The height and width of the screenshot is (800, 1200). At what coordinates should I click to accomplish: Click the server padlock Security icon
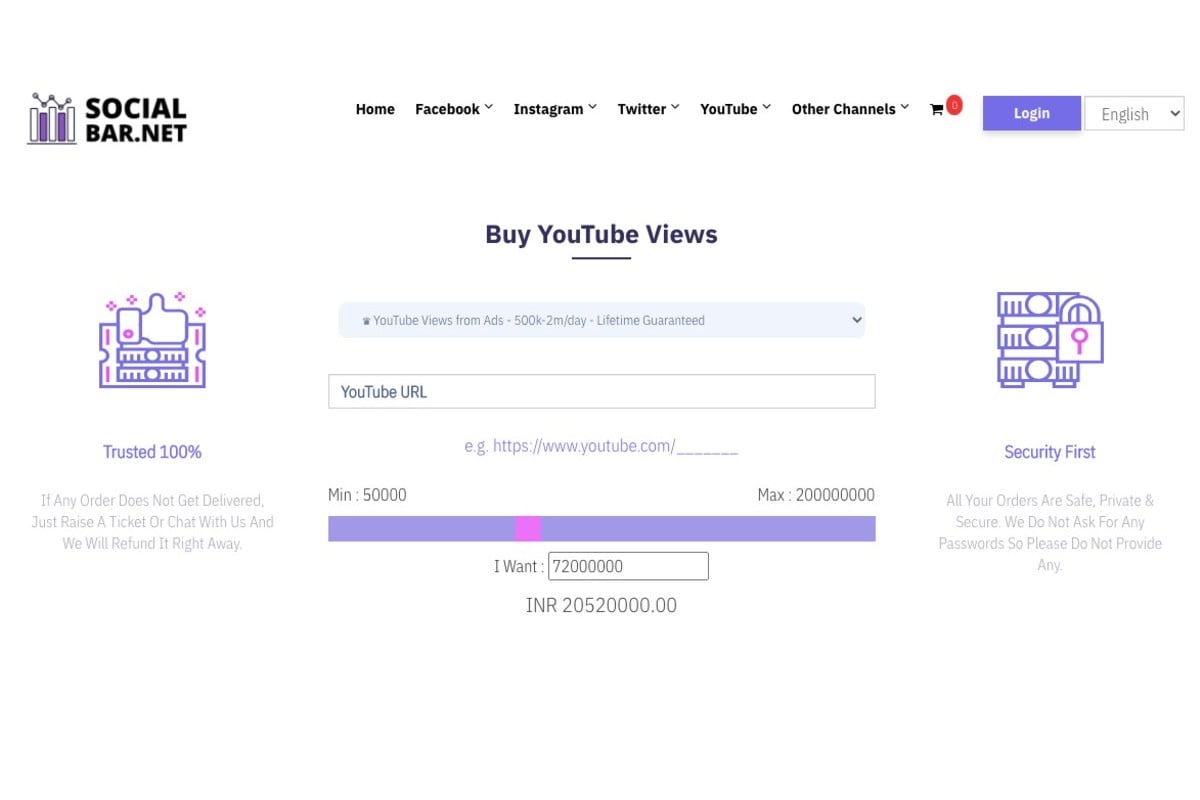click(1050, 340)
